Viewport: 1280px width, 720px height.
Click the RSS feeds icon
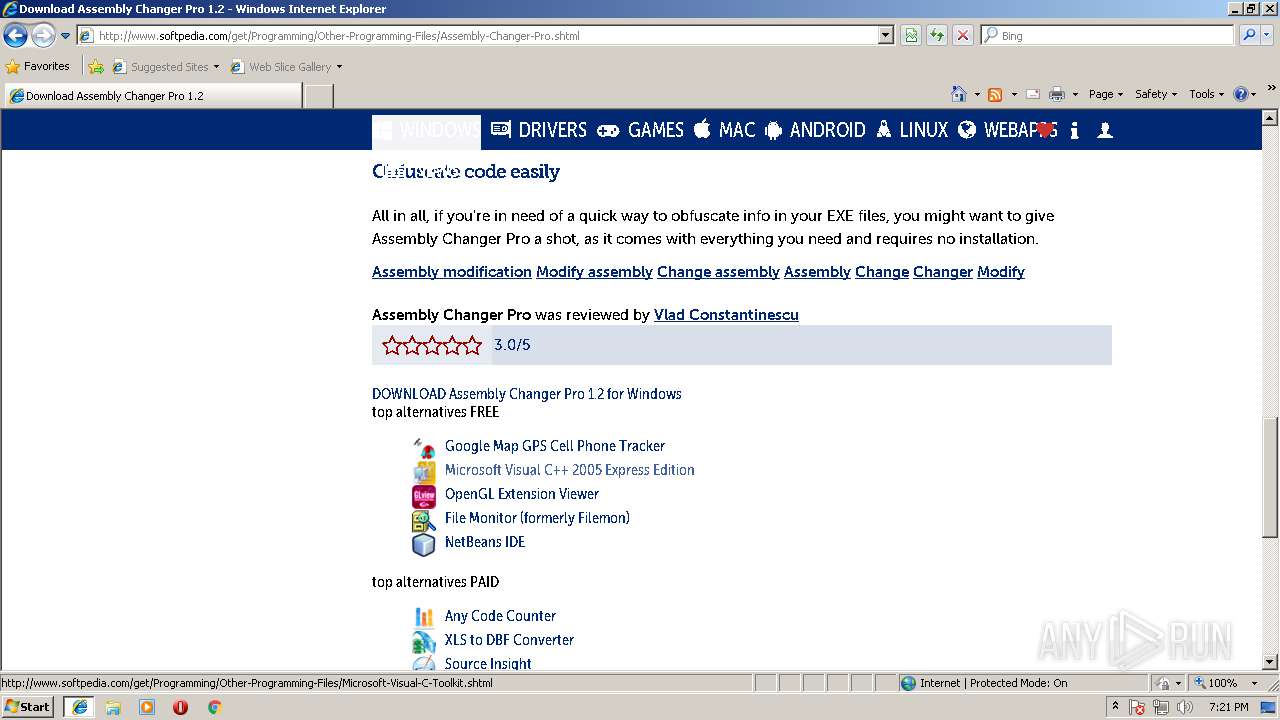995,94
